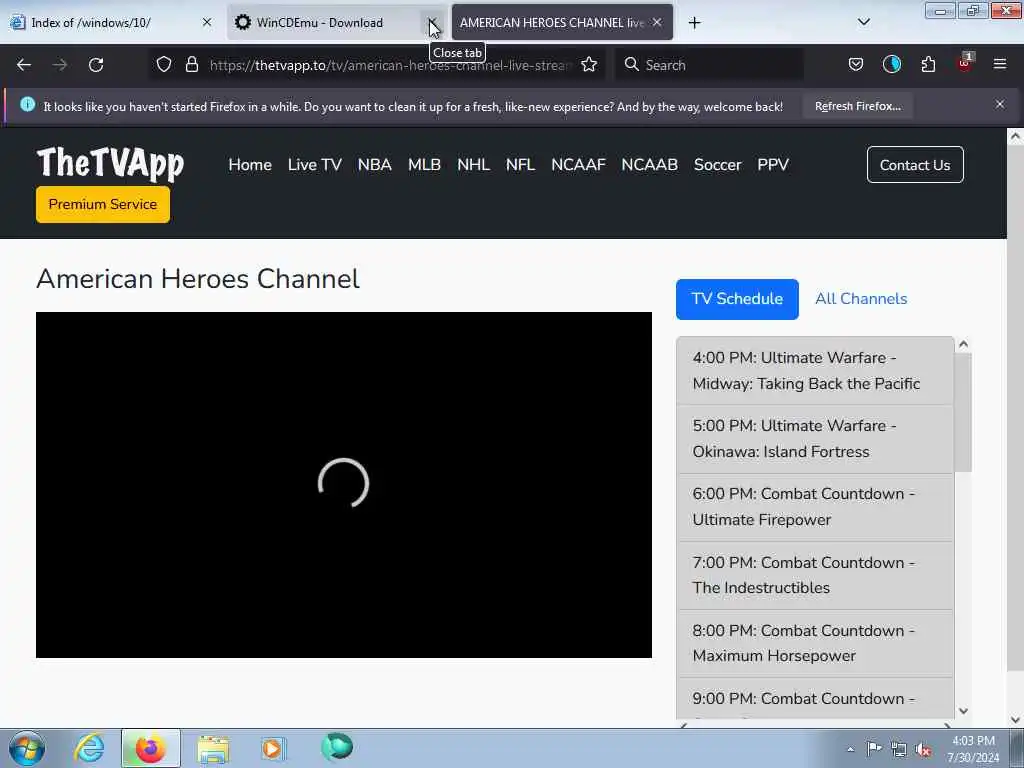The width and height of the screenshot is (1024, 768).
Task: Open the Live TV navigation link
Action: click(x=315, y=165)
